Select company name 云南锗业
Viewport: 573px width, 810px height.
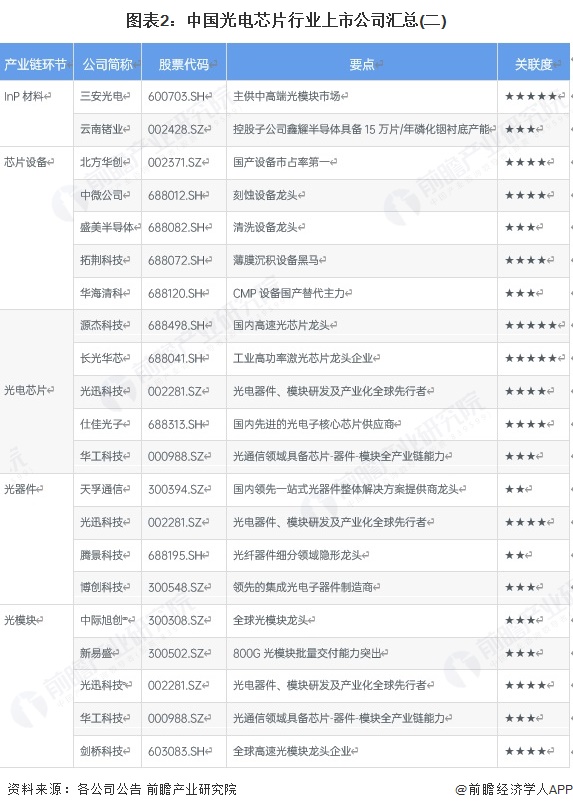pyautogui.click(x=101, y=129)
